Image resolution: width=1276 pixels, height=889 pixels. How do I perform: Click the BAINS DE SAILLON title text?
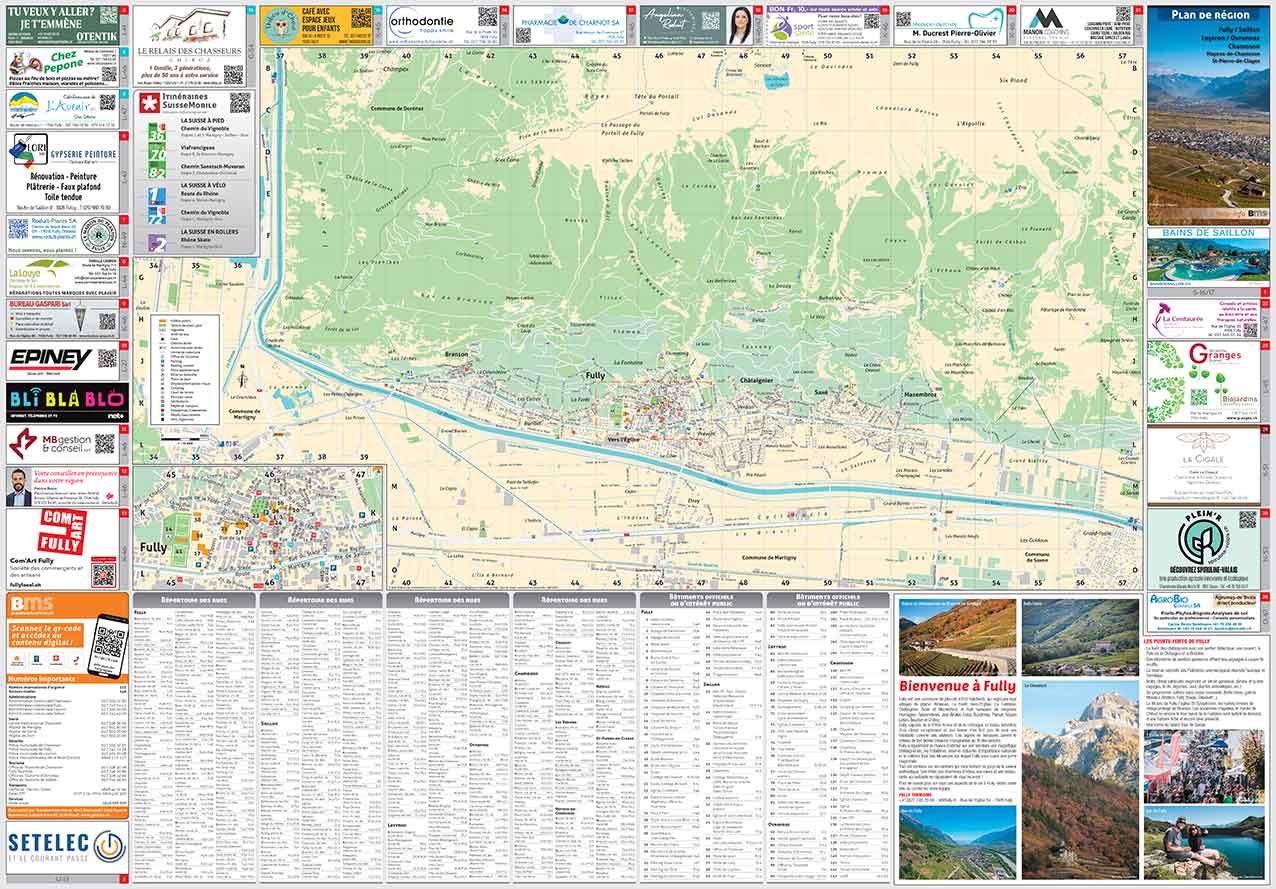tap(1209, 233)
